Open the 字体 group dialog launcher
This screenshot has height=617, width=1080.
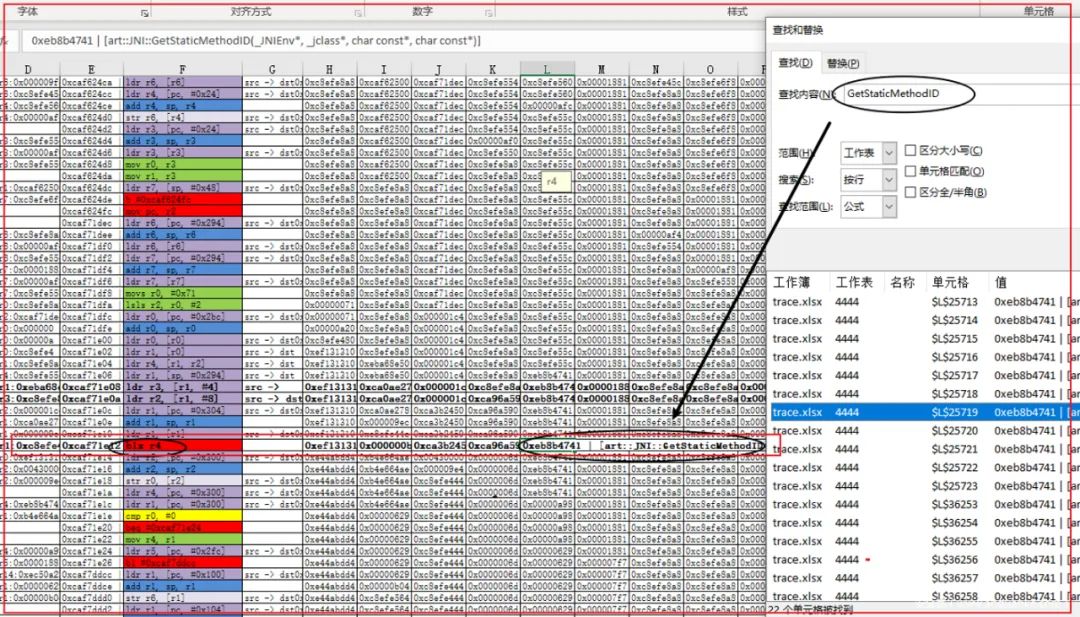tap(145, 13)
